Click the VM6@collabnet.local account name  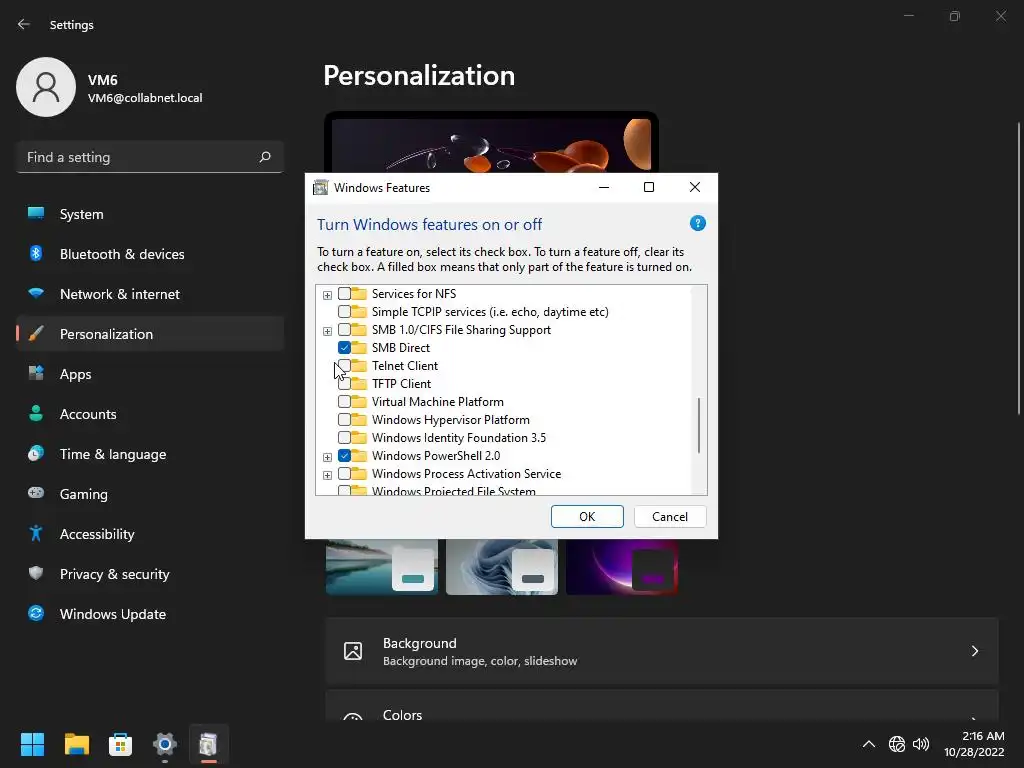pos(145,98)
